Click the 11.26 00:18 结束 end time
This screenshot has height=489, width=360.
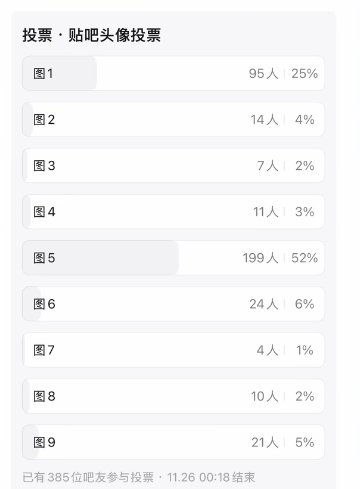[x=211, y=477]
